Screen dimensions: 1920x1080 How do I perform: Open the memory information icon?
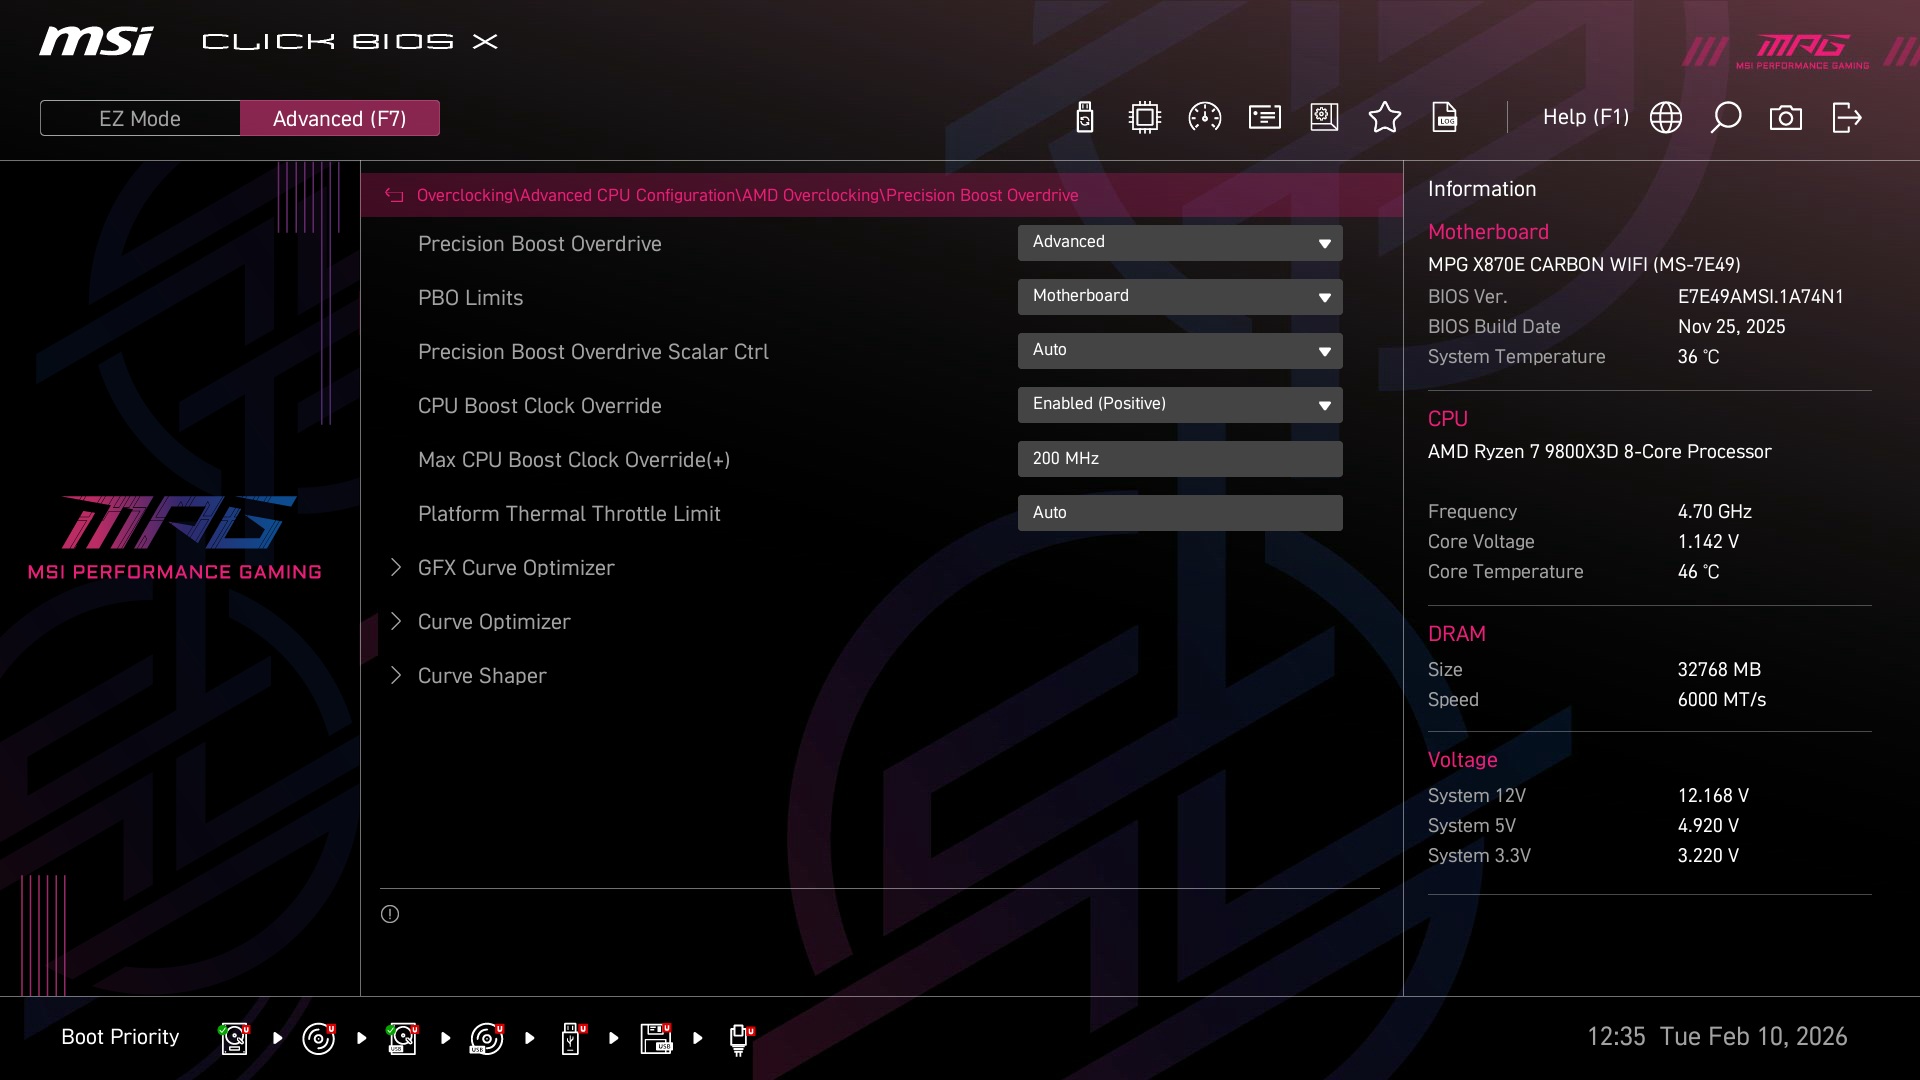coord(1264,117)
